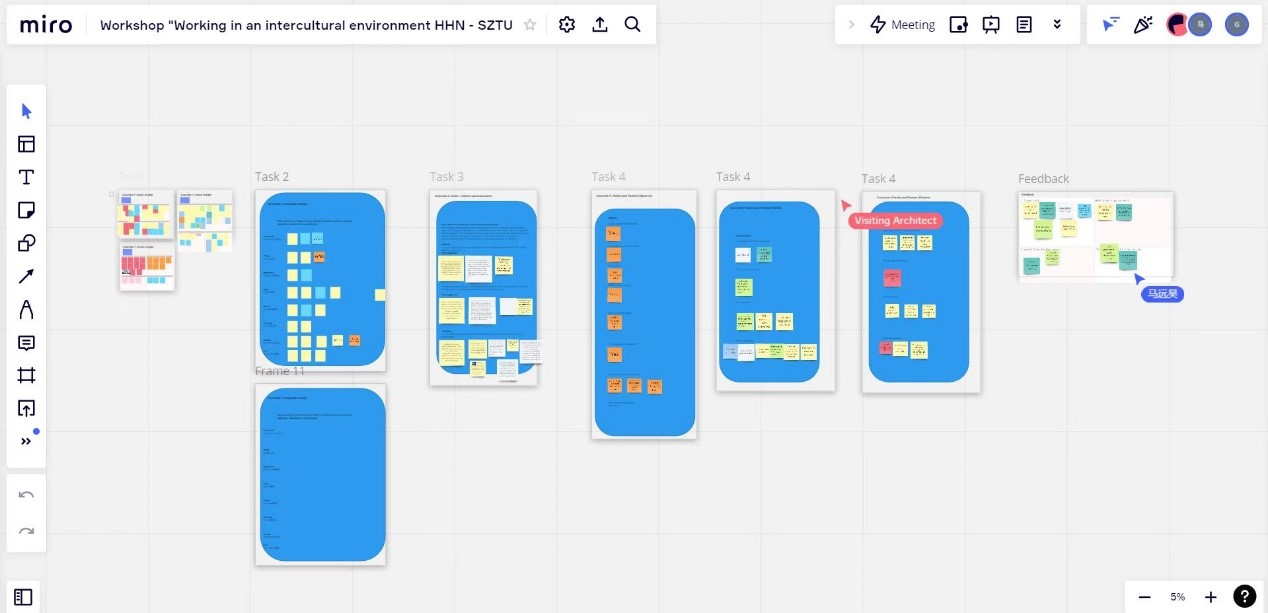This screenshot has height=613, width=1268.
Task: Click the zoom in plus button
Action: [x=1210, y=597]
